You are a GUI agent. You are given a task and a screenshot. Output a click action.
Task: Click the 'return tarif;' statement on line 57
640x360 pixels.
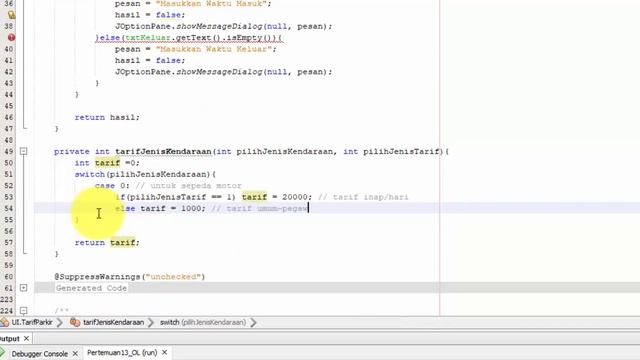click(x=107, y=242)
